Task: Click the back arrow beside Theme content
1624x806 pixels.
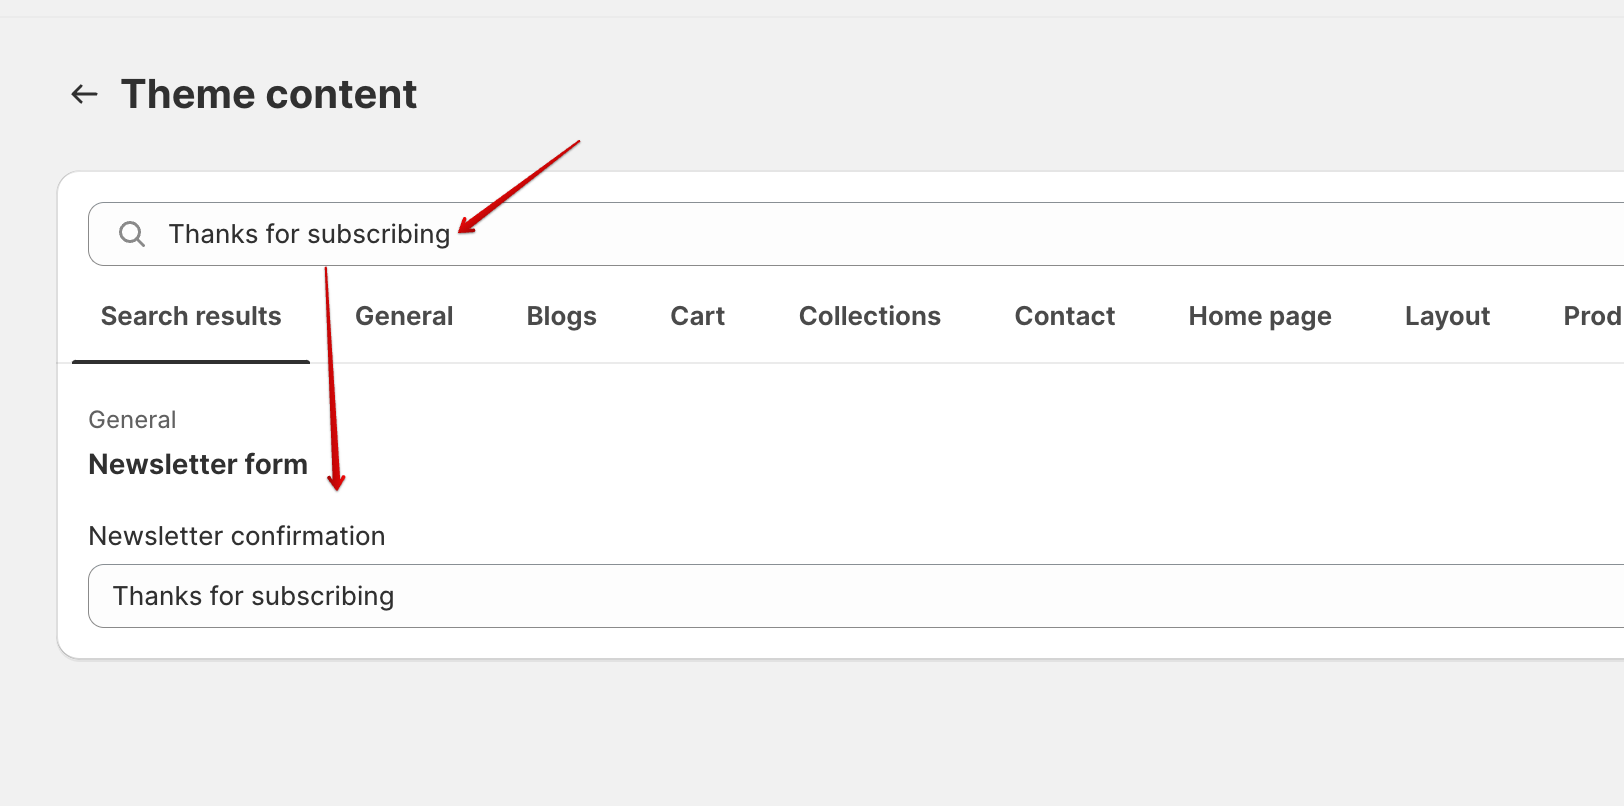Action: pos(85,95)
